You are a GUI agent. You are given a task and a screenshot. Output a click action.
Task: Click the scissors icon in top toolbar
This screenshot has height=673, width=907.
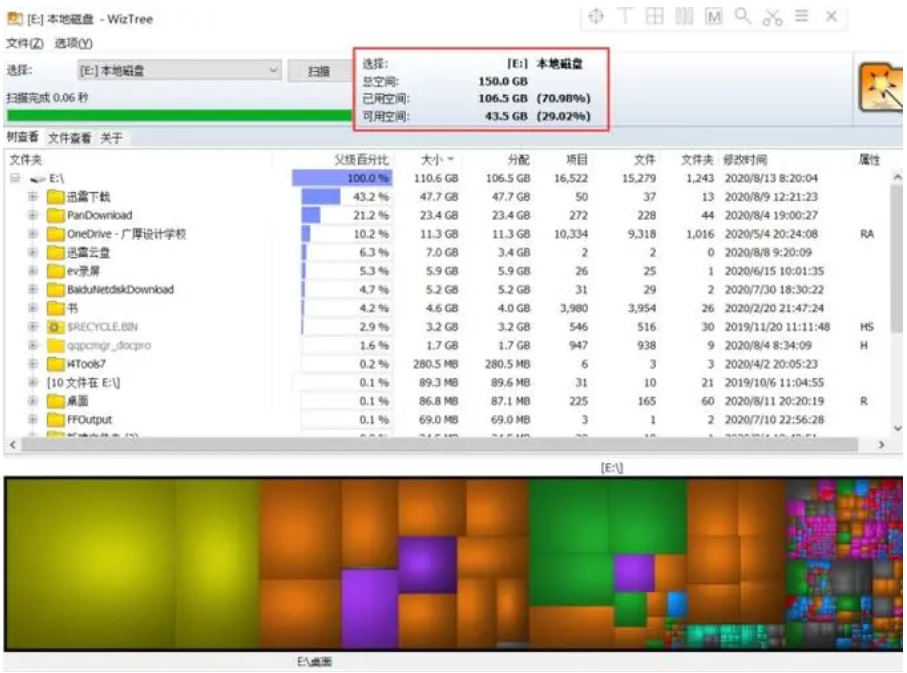[772, 17]
